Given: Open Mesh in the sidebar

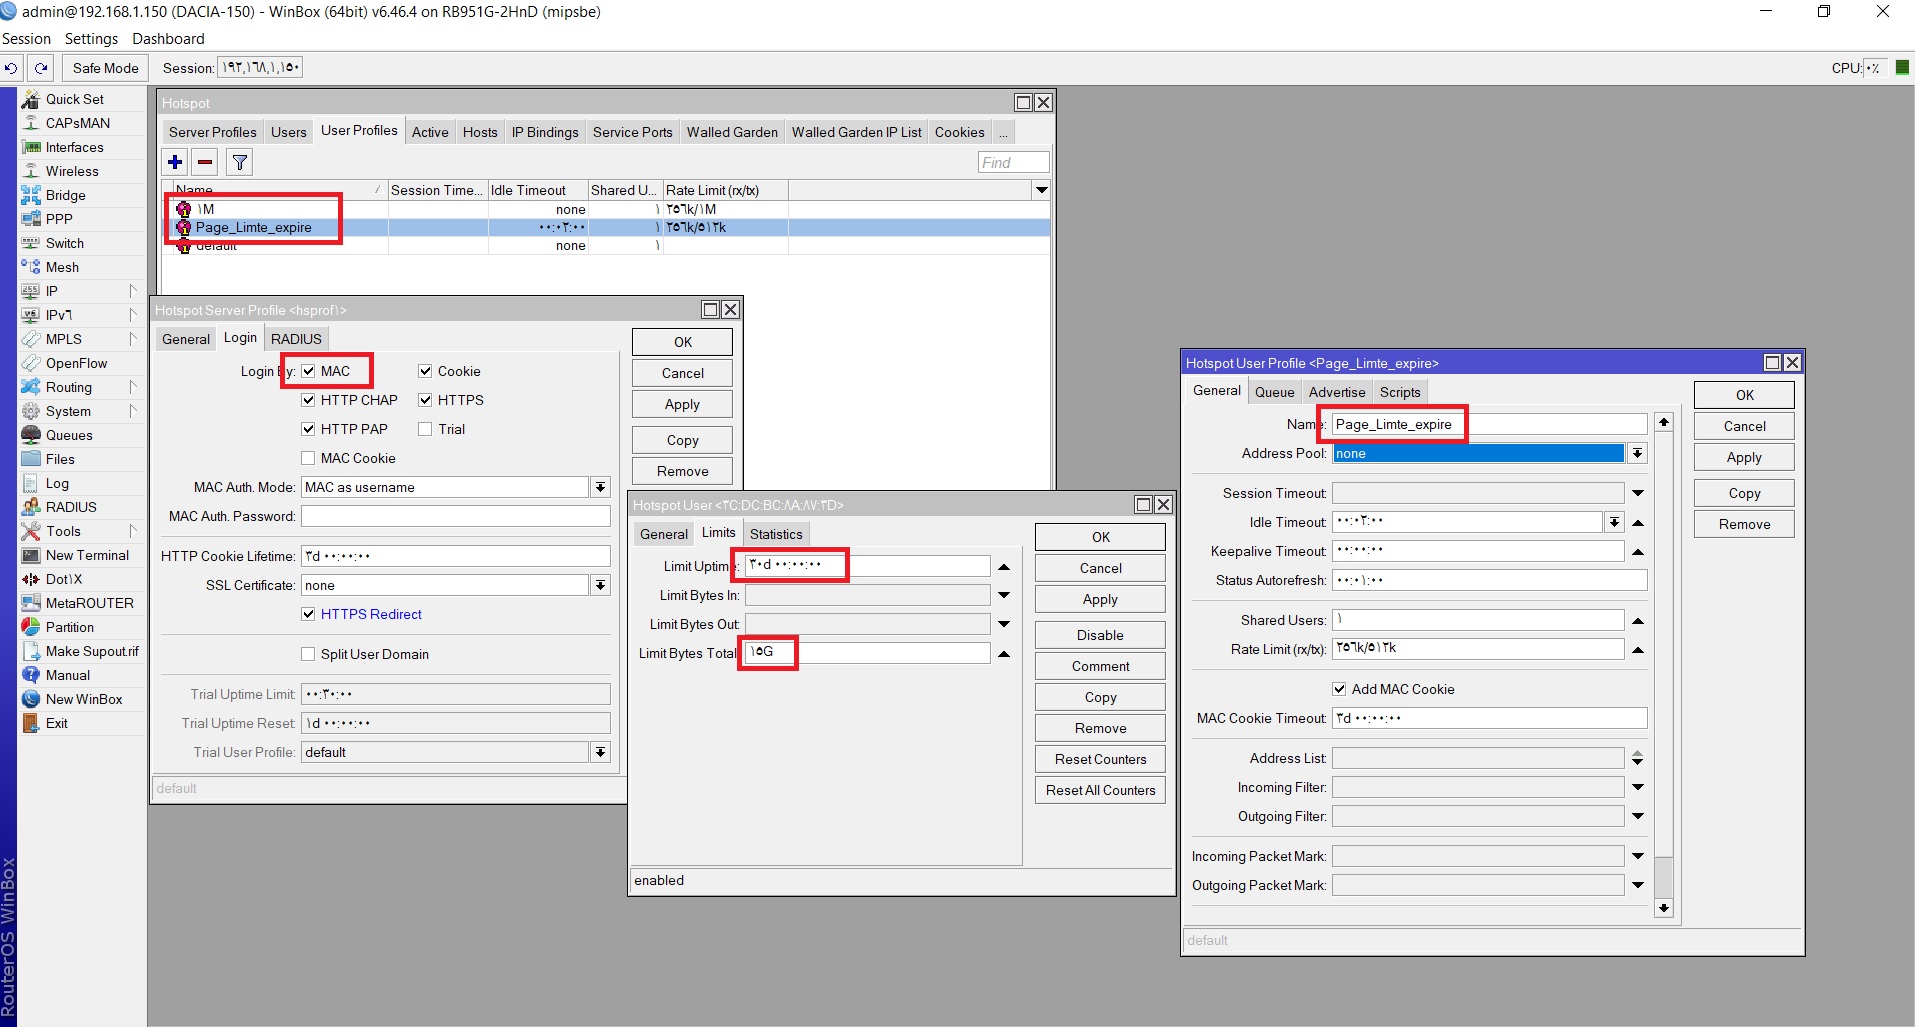Looking at the screenshot, I should coord(62,267).
